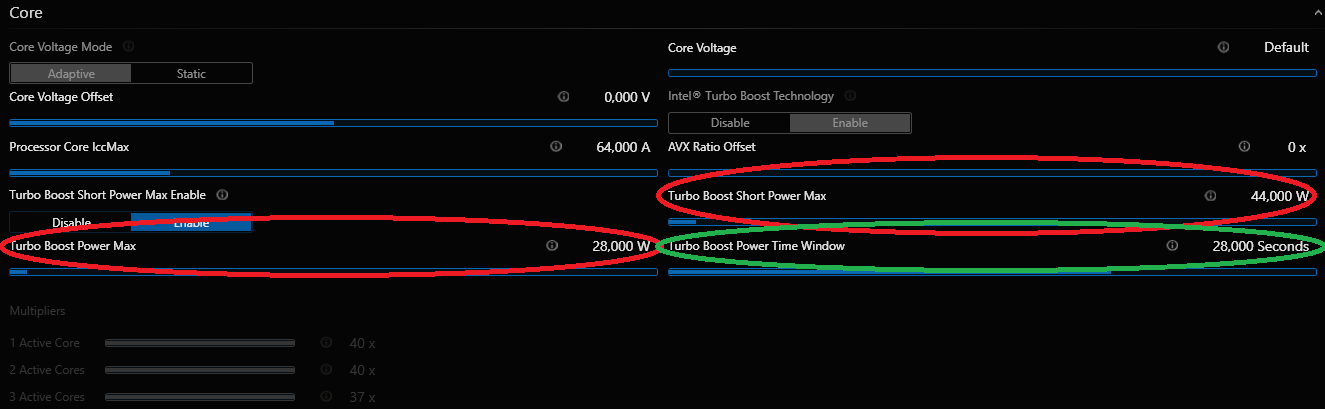Click info icon for Turbo Boost Power Max

click(x=551, y=245)
